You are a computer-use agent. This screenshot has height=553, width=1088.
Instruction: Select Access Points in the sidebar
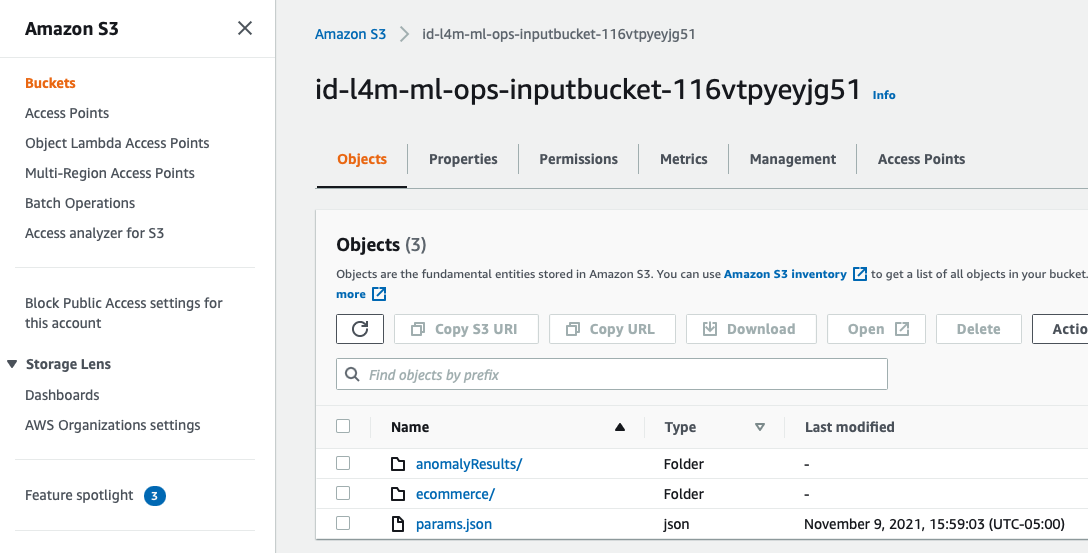(67, 113)
